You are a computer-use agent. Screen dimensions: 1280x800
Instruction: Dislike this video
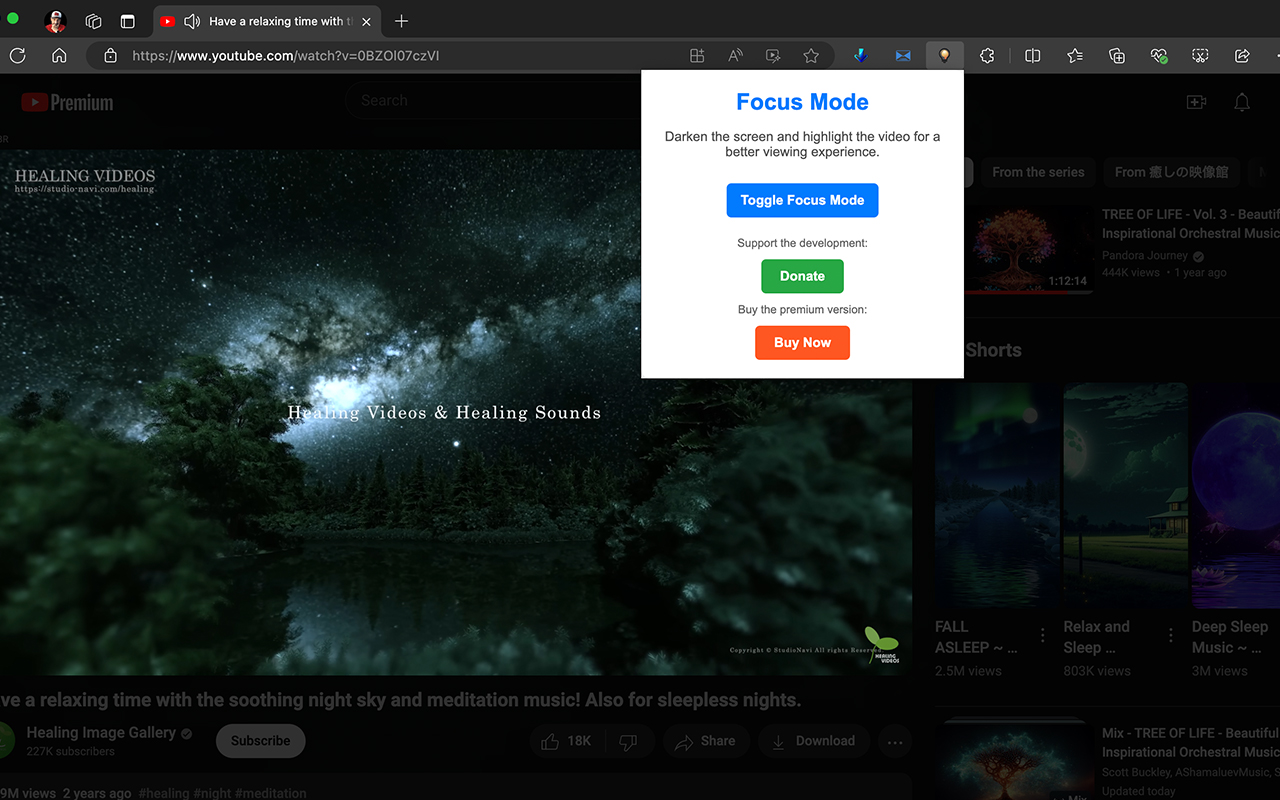tap(628, 741)
